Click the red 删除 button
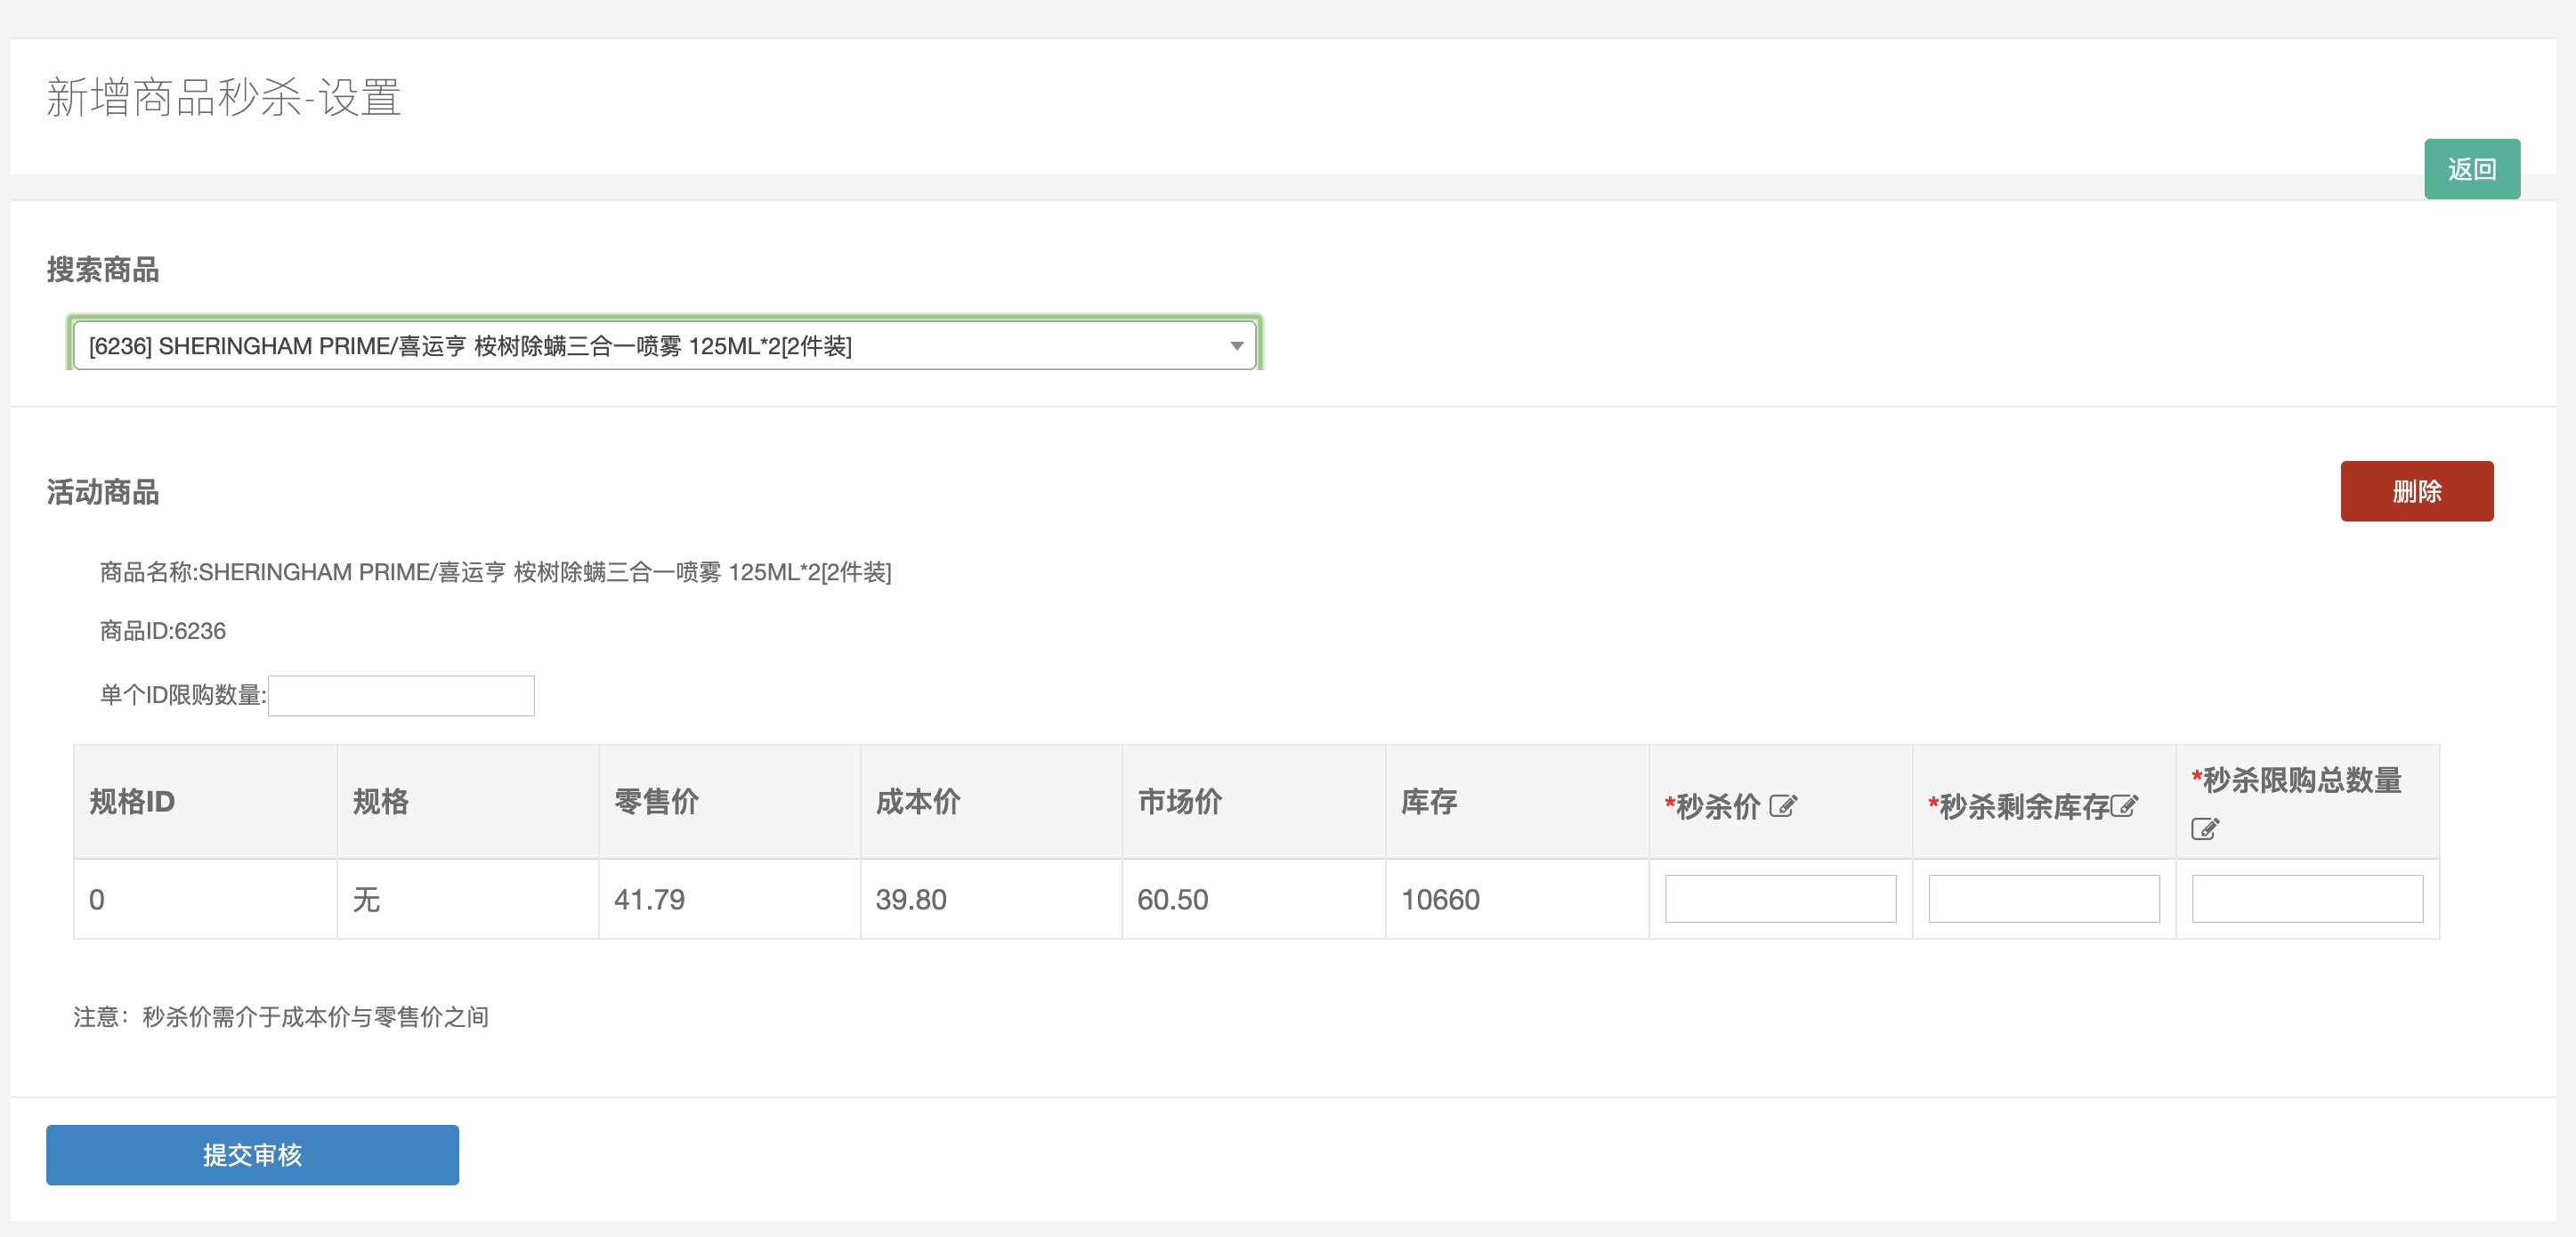 (2417, 491)
